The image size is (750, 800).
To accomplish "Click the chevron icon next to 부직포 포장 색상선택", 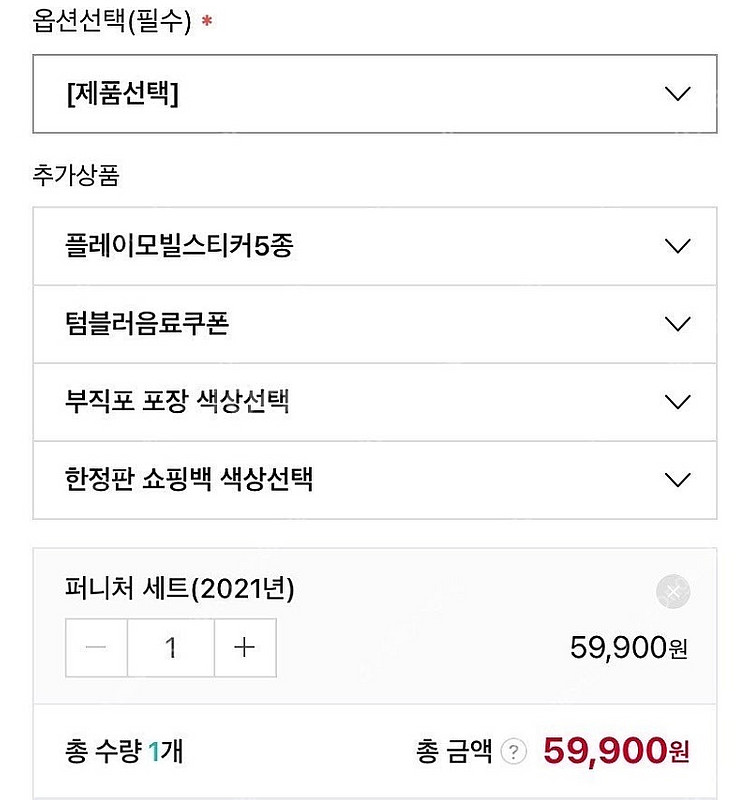I will 677,402.
